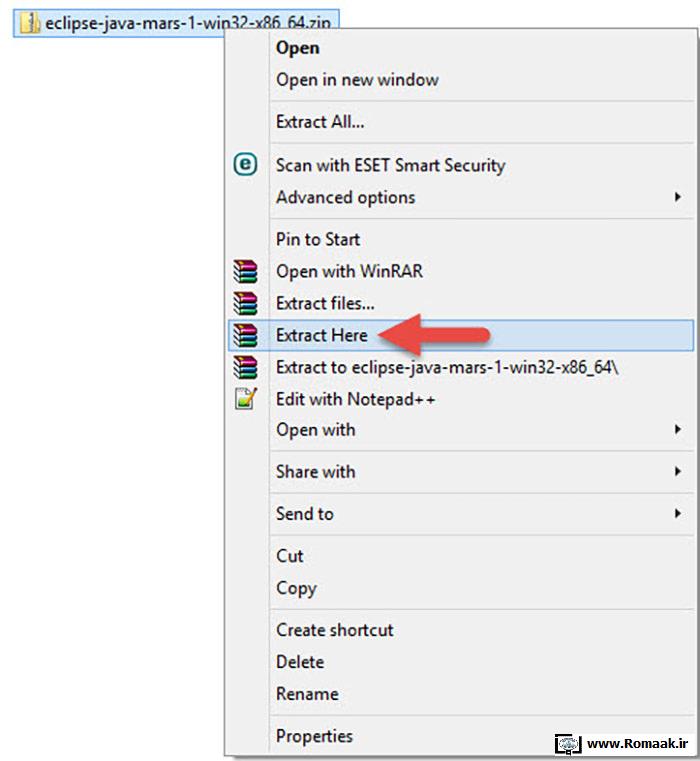Expand the Advanced options submenu arrow

click(x=678, y=197)
